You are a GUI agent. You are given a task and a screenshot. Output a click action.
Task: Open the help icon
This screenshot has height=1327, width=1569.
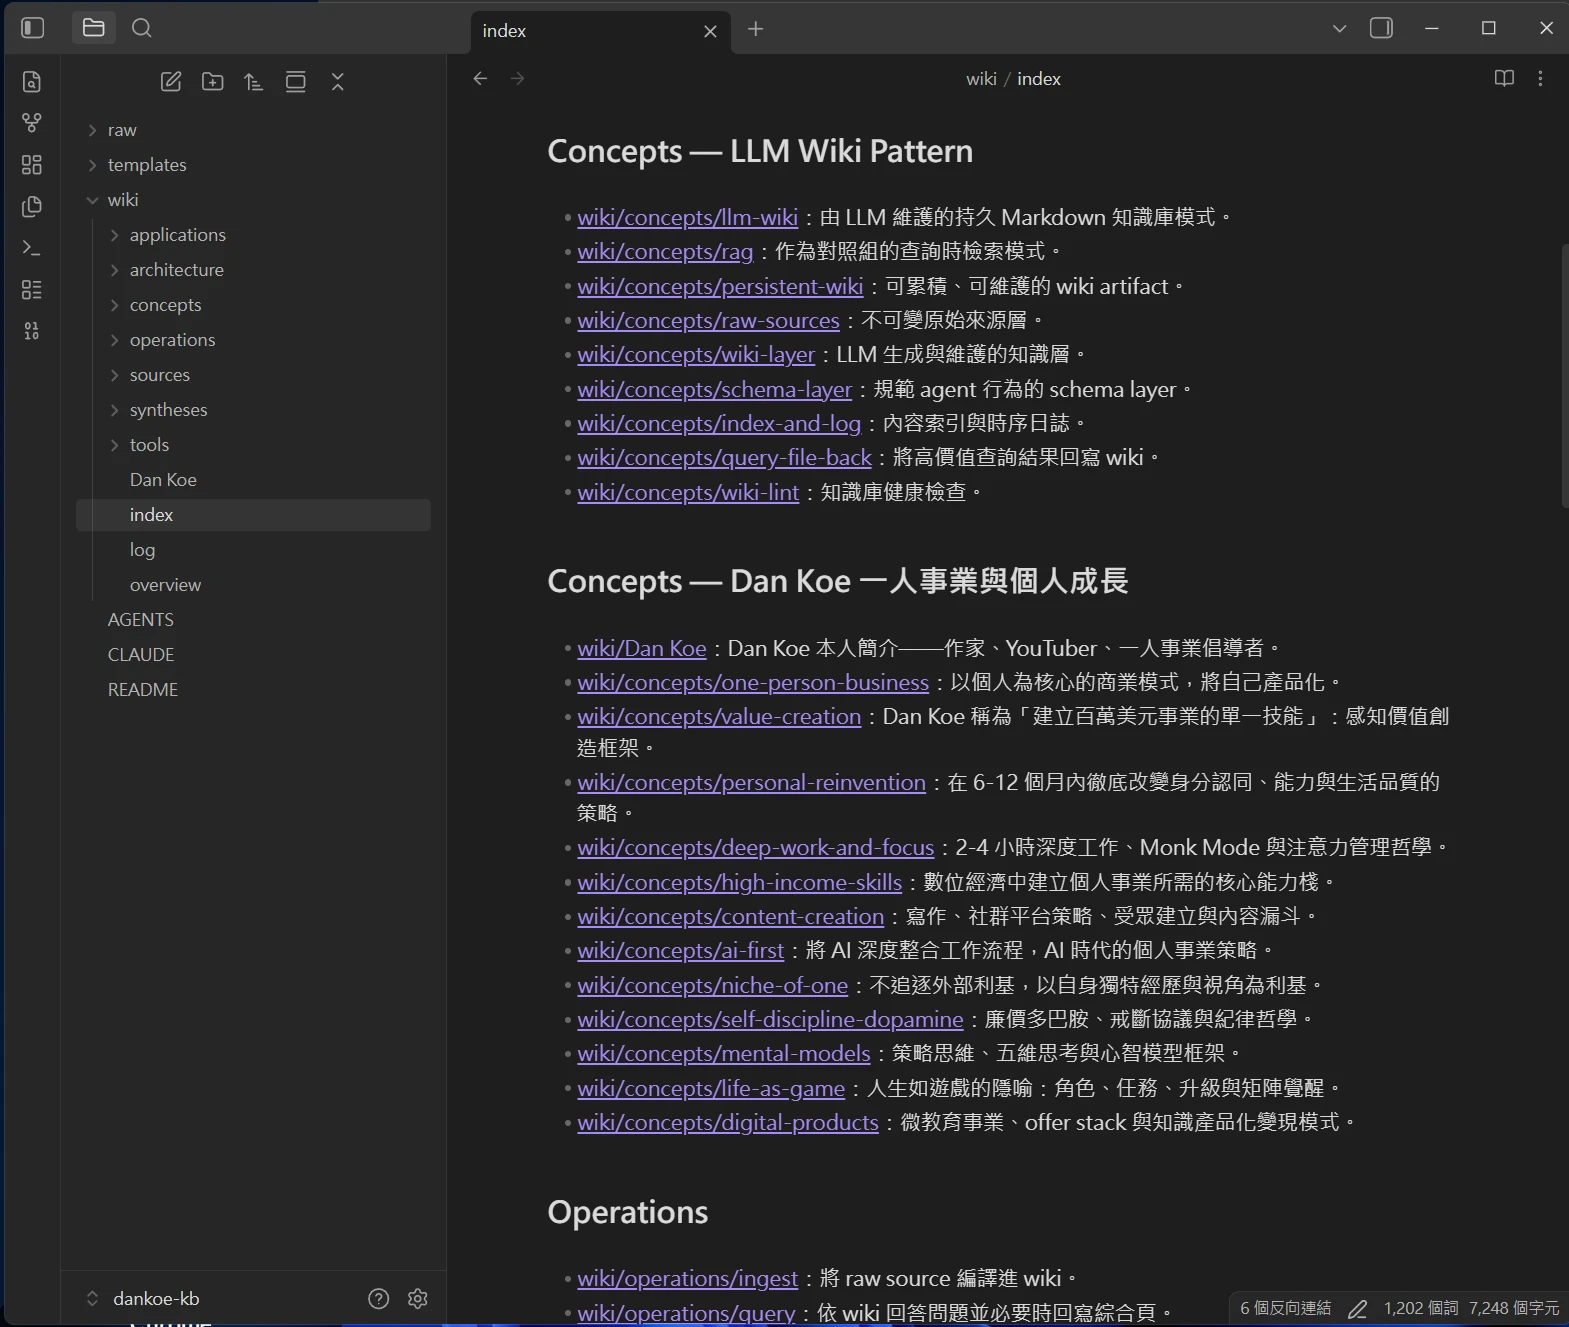pos(378,1298)
